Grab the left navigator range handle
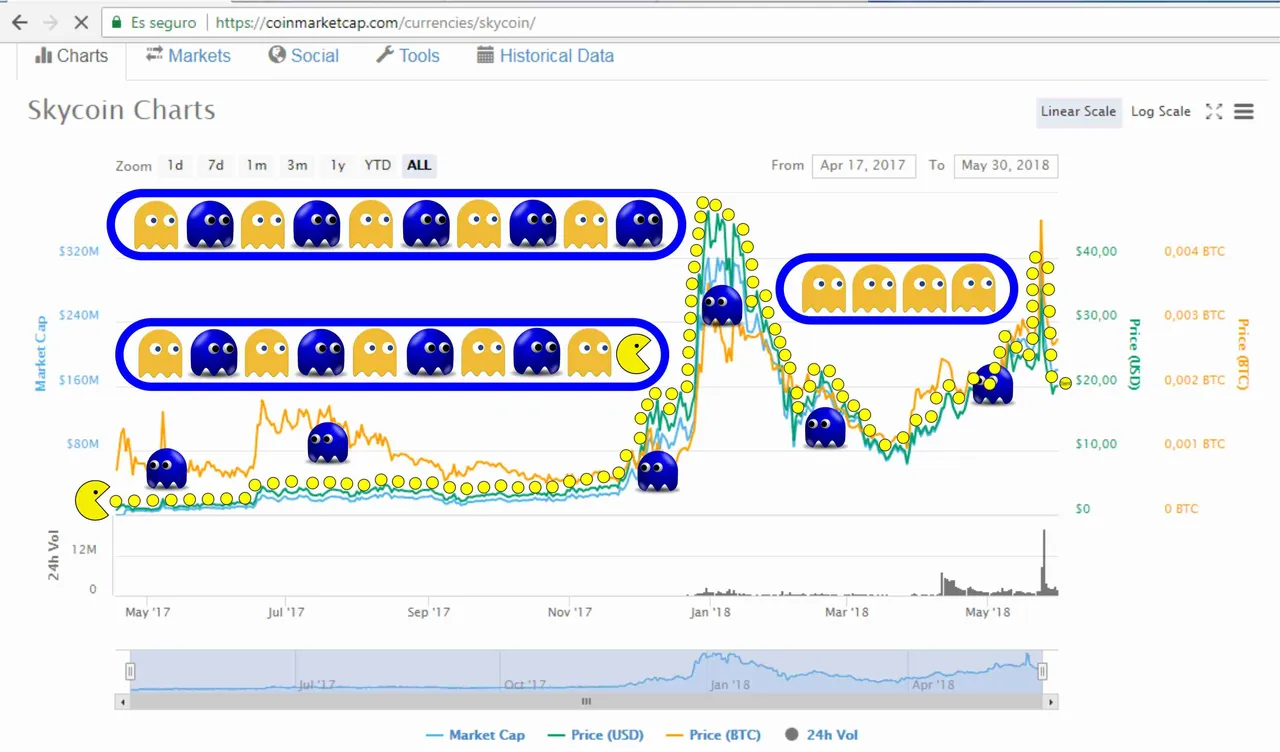1280x752 pixels. pos(130,672)
